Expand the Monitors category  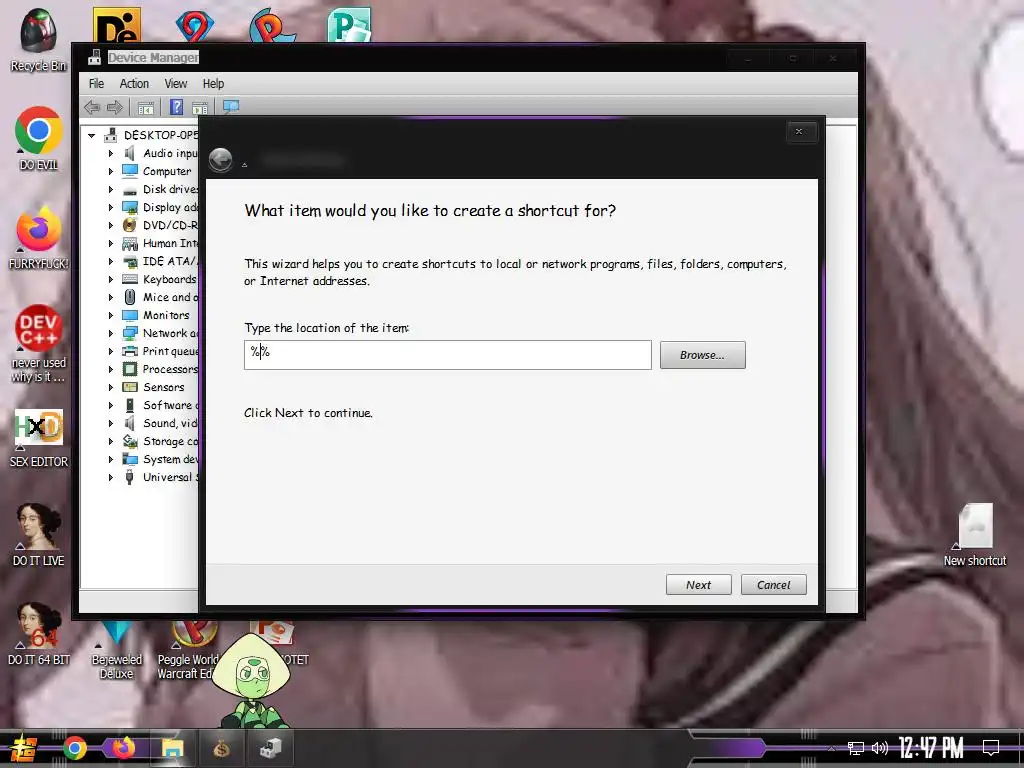[110, 315]
